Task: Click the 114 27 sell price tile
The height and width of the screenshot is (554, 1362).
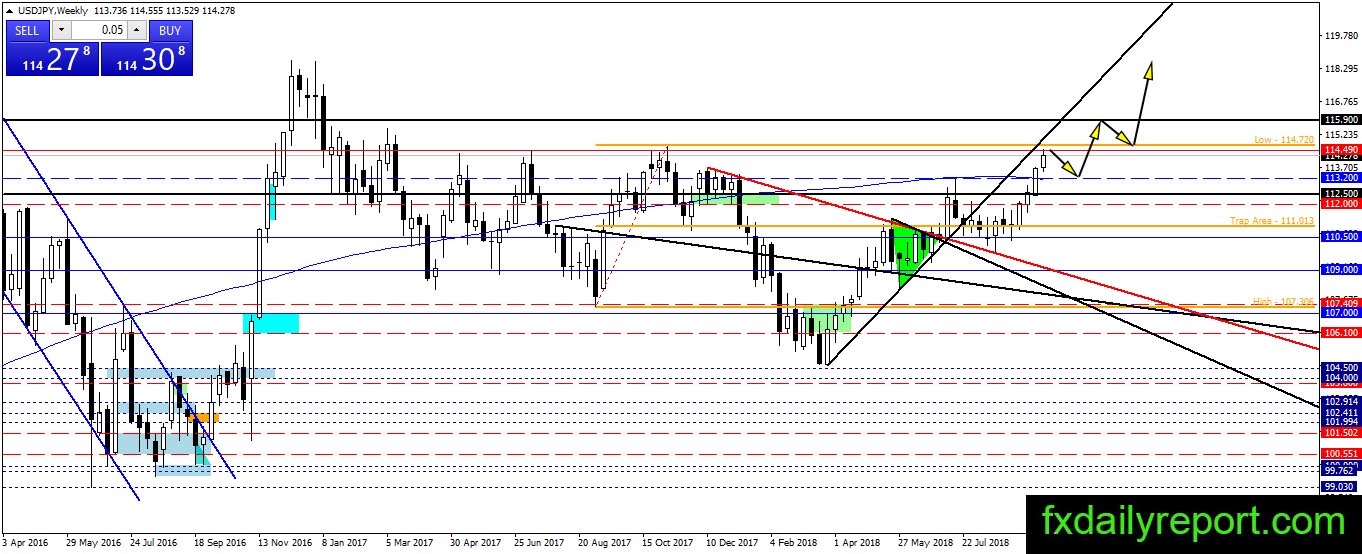Action: click(52, 58)
